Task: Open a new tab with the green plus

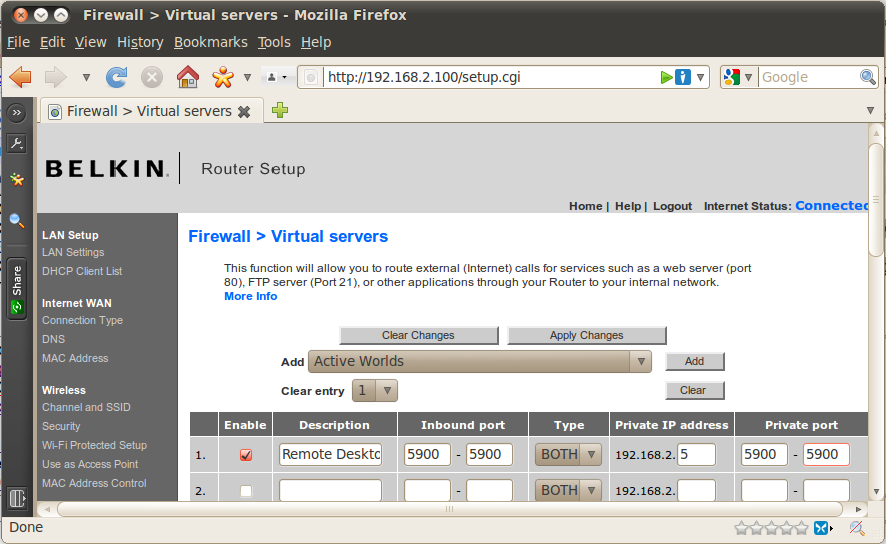Action: click(x=280, y=110)
